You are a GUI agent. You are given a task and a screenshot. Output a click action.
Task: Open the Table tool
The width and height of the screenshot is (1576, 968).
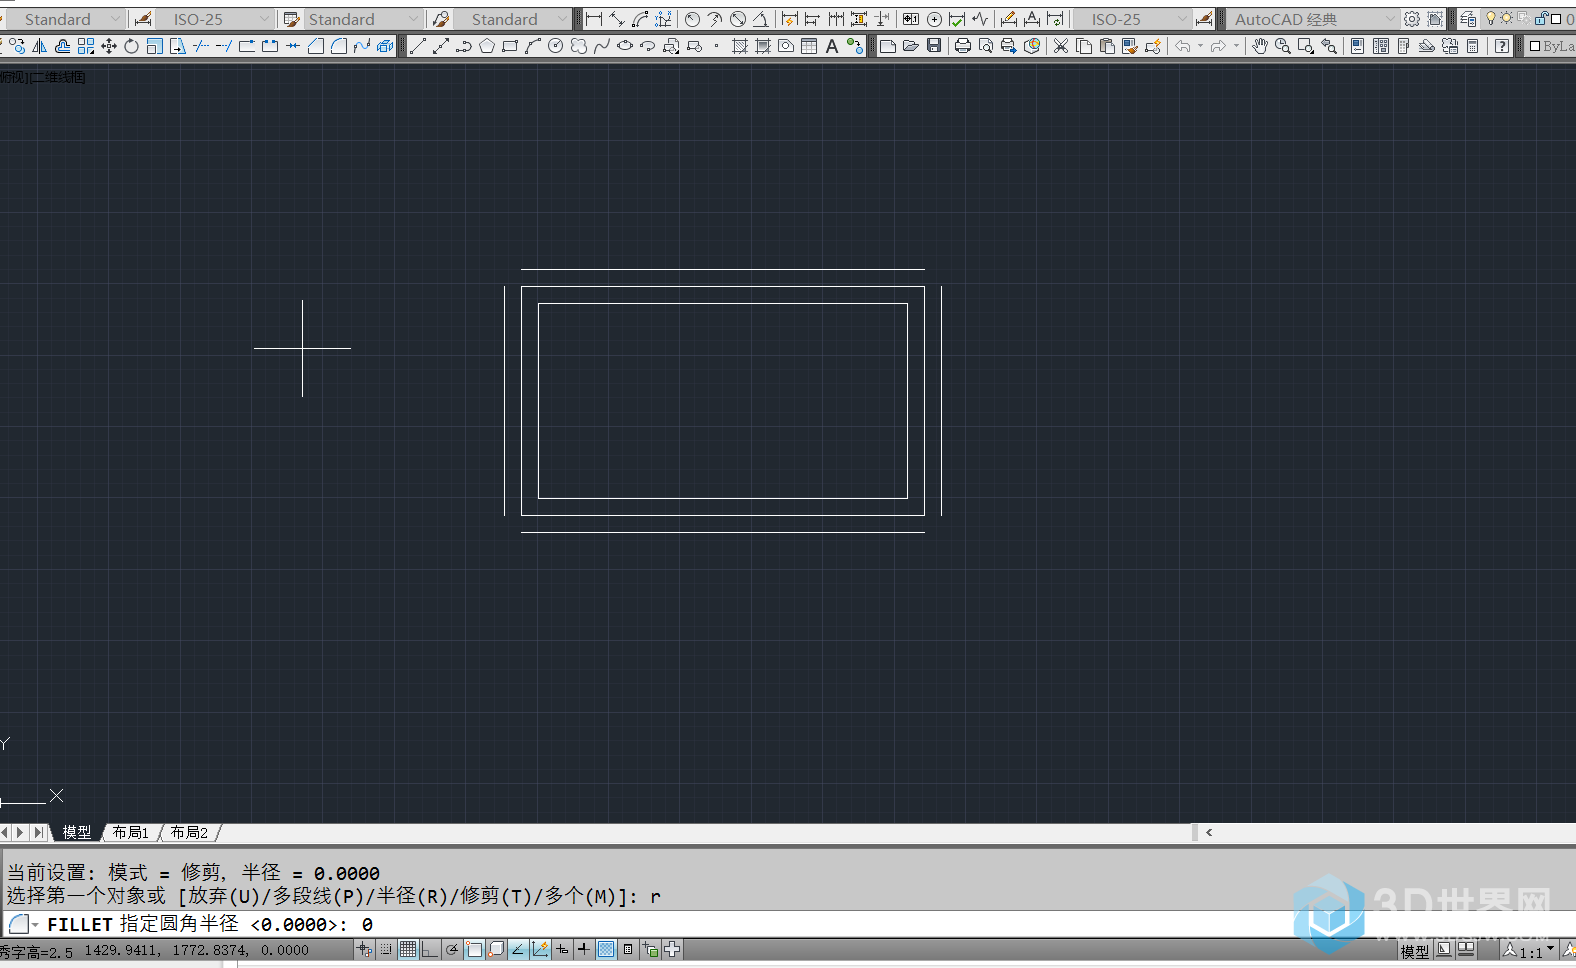pos(809,46)
